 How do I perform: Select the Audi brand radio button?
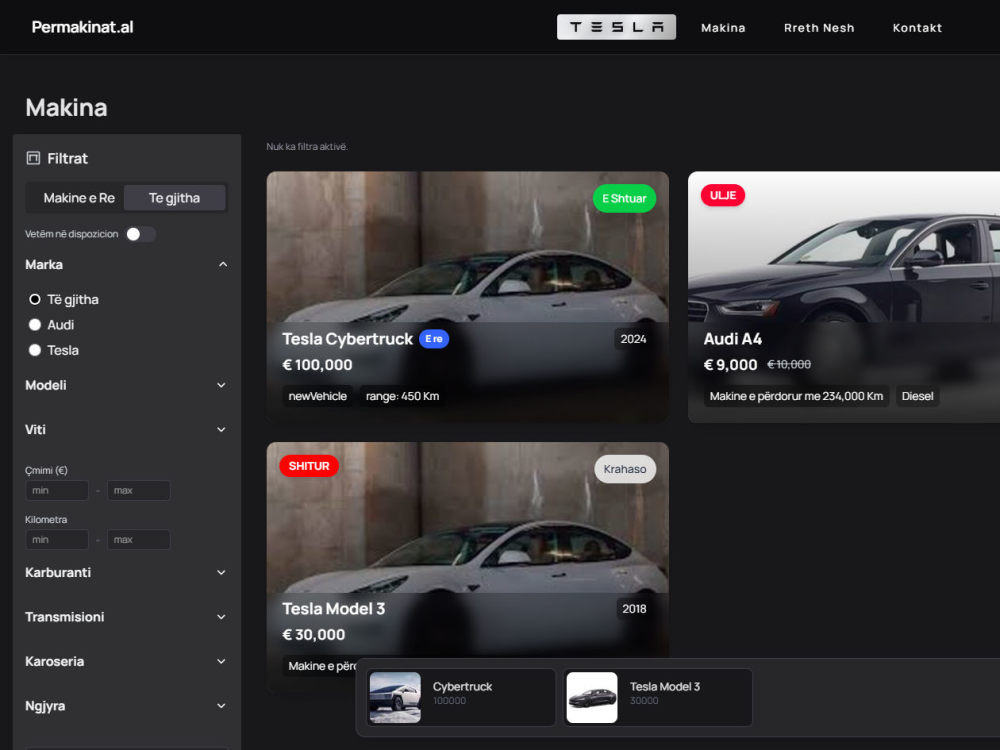pos(34,325)
